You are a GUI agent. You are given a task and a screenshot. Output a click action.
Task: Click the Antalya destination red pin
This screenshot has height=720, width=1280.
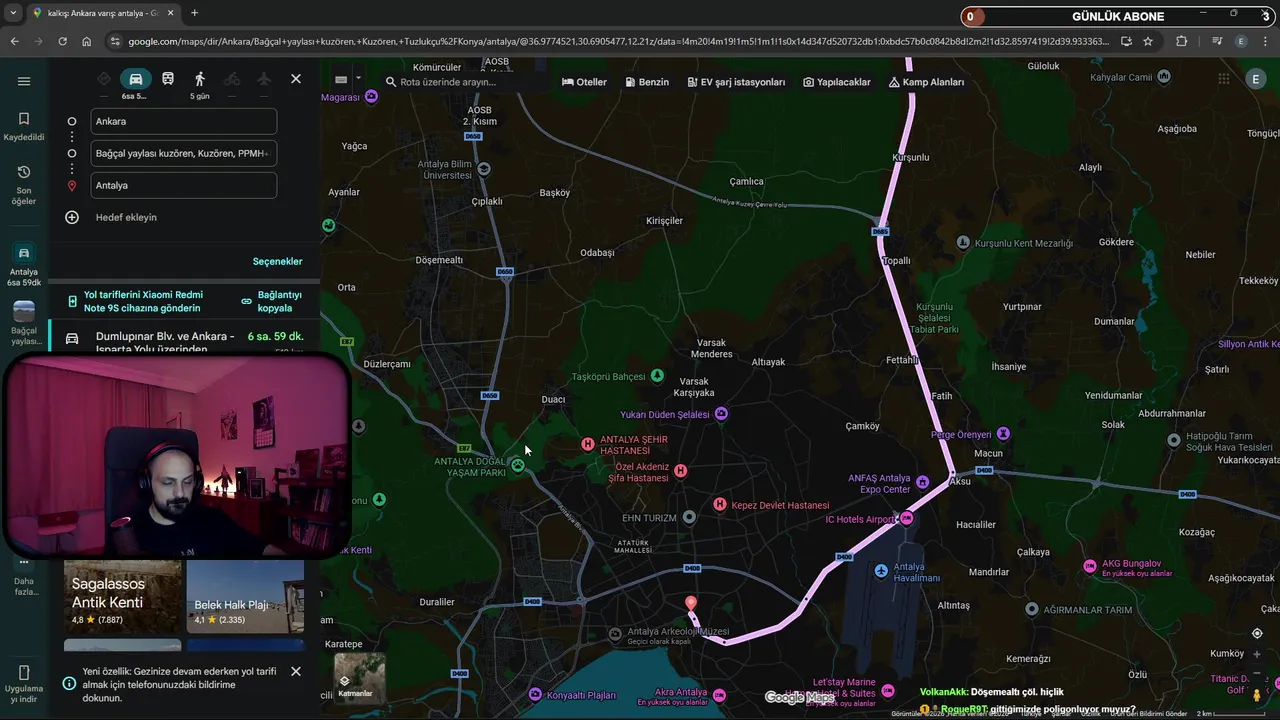690,603
